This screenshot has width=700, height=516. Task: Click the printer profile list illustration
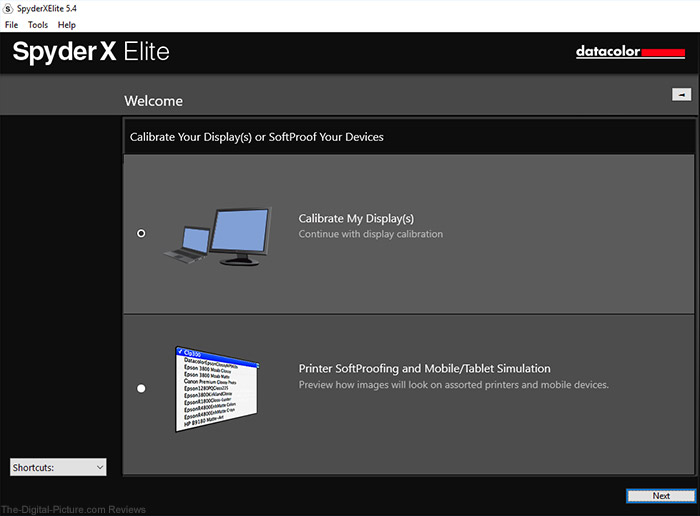click(x=217, y=389)
